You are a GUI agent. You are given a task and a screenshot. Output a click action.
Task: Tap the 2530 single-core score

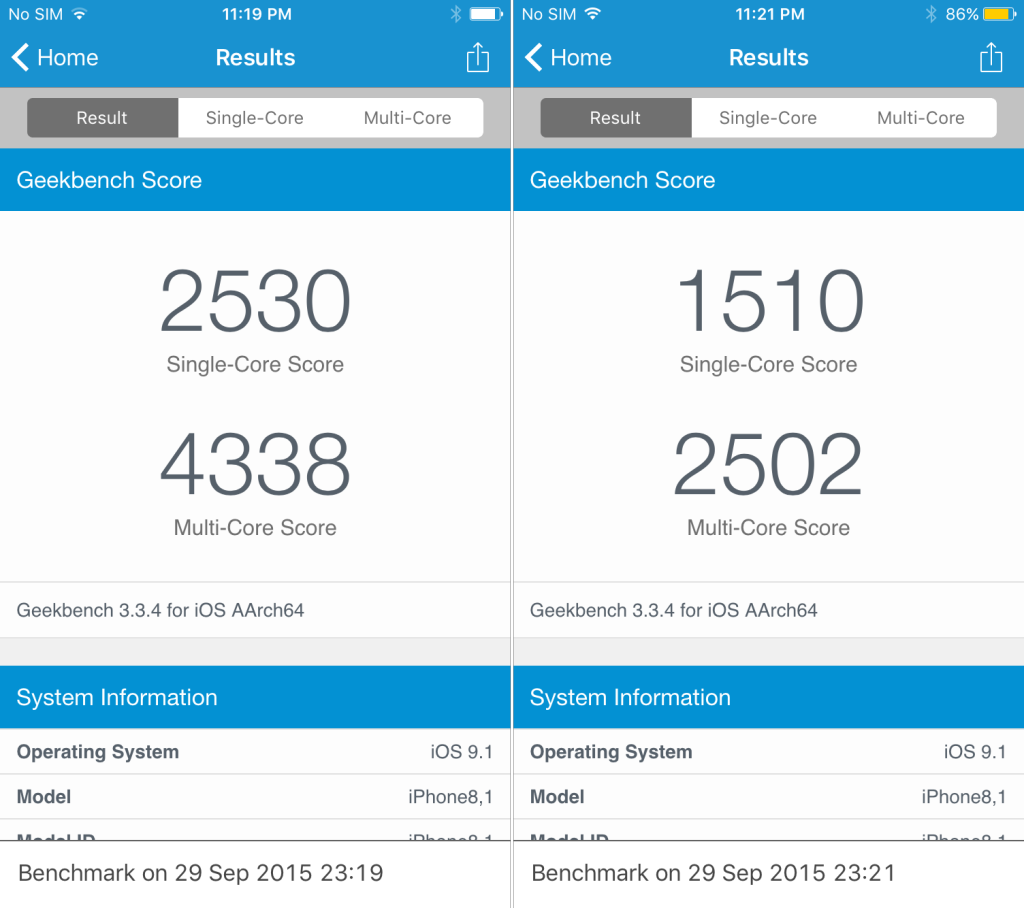pyautogui.click(x=255, y=300)
